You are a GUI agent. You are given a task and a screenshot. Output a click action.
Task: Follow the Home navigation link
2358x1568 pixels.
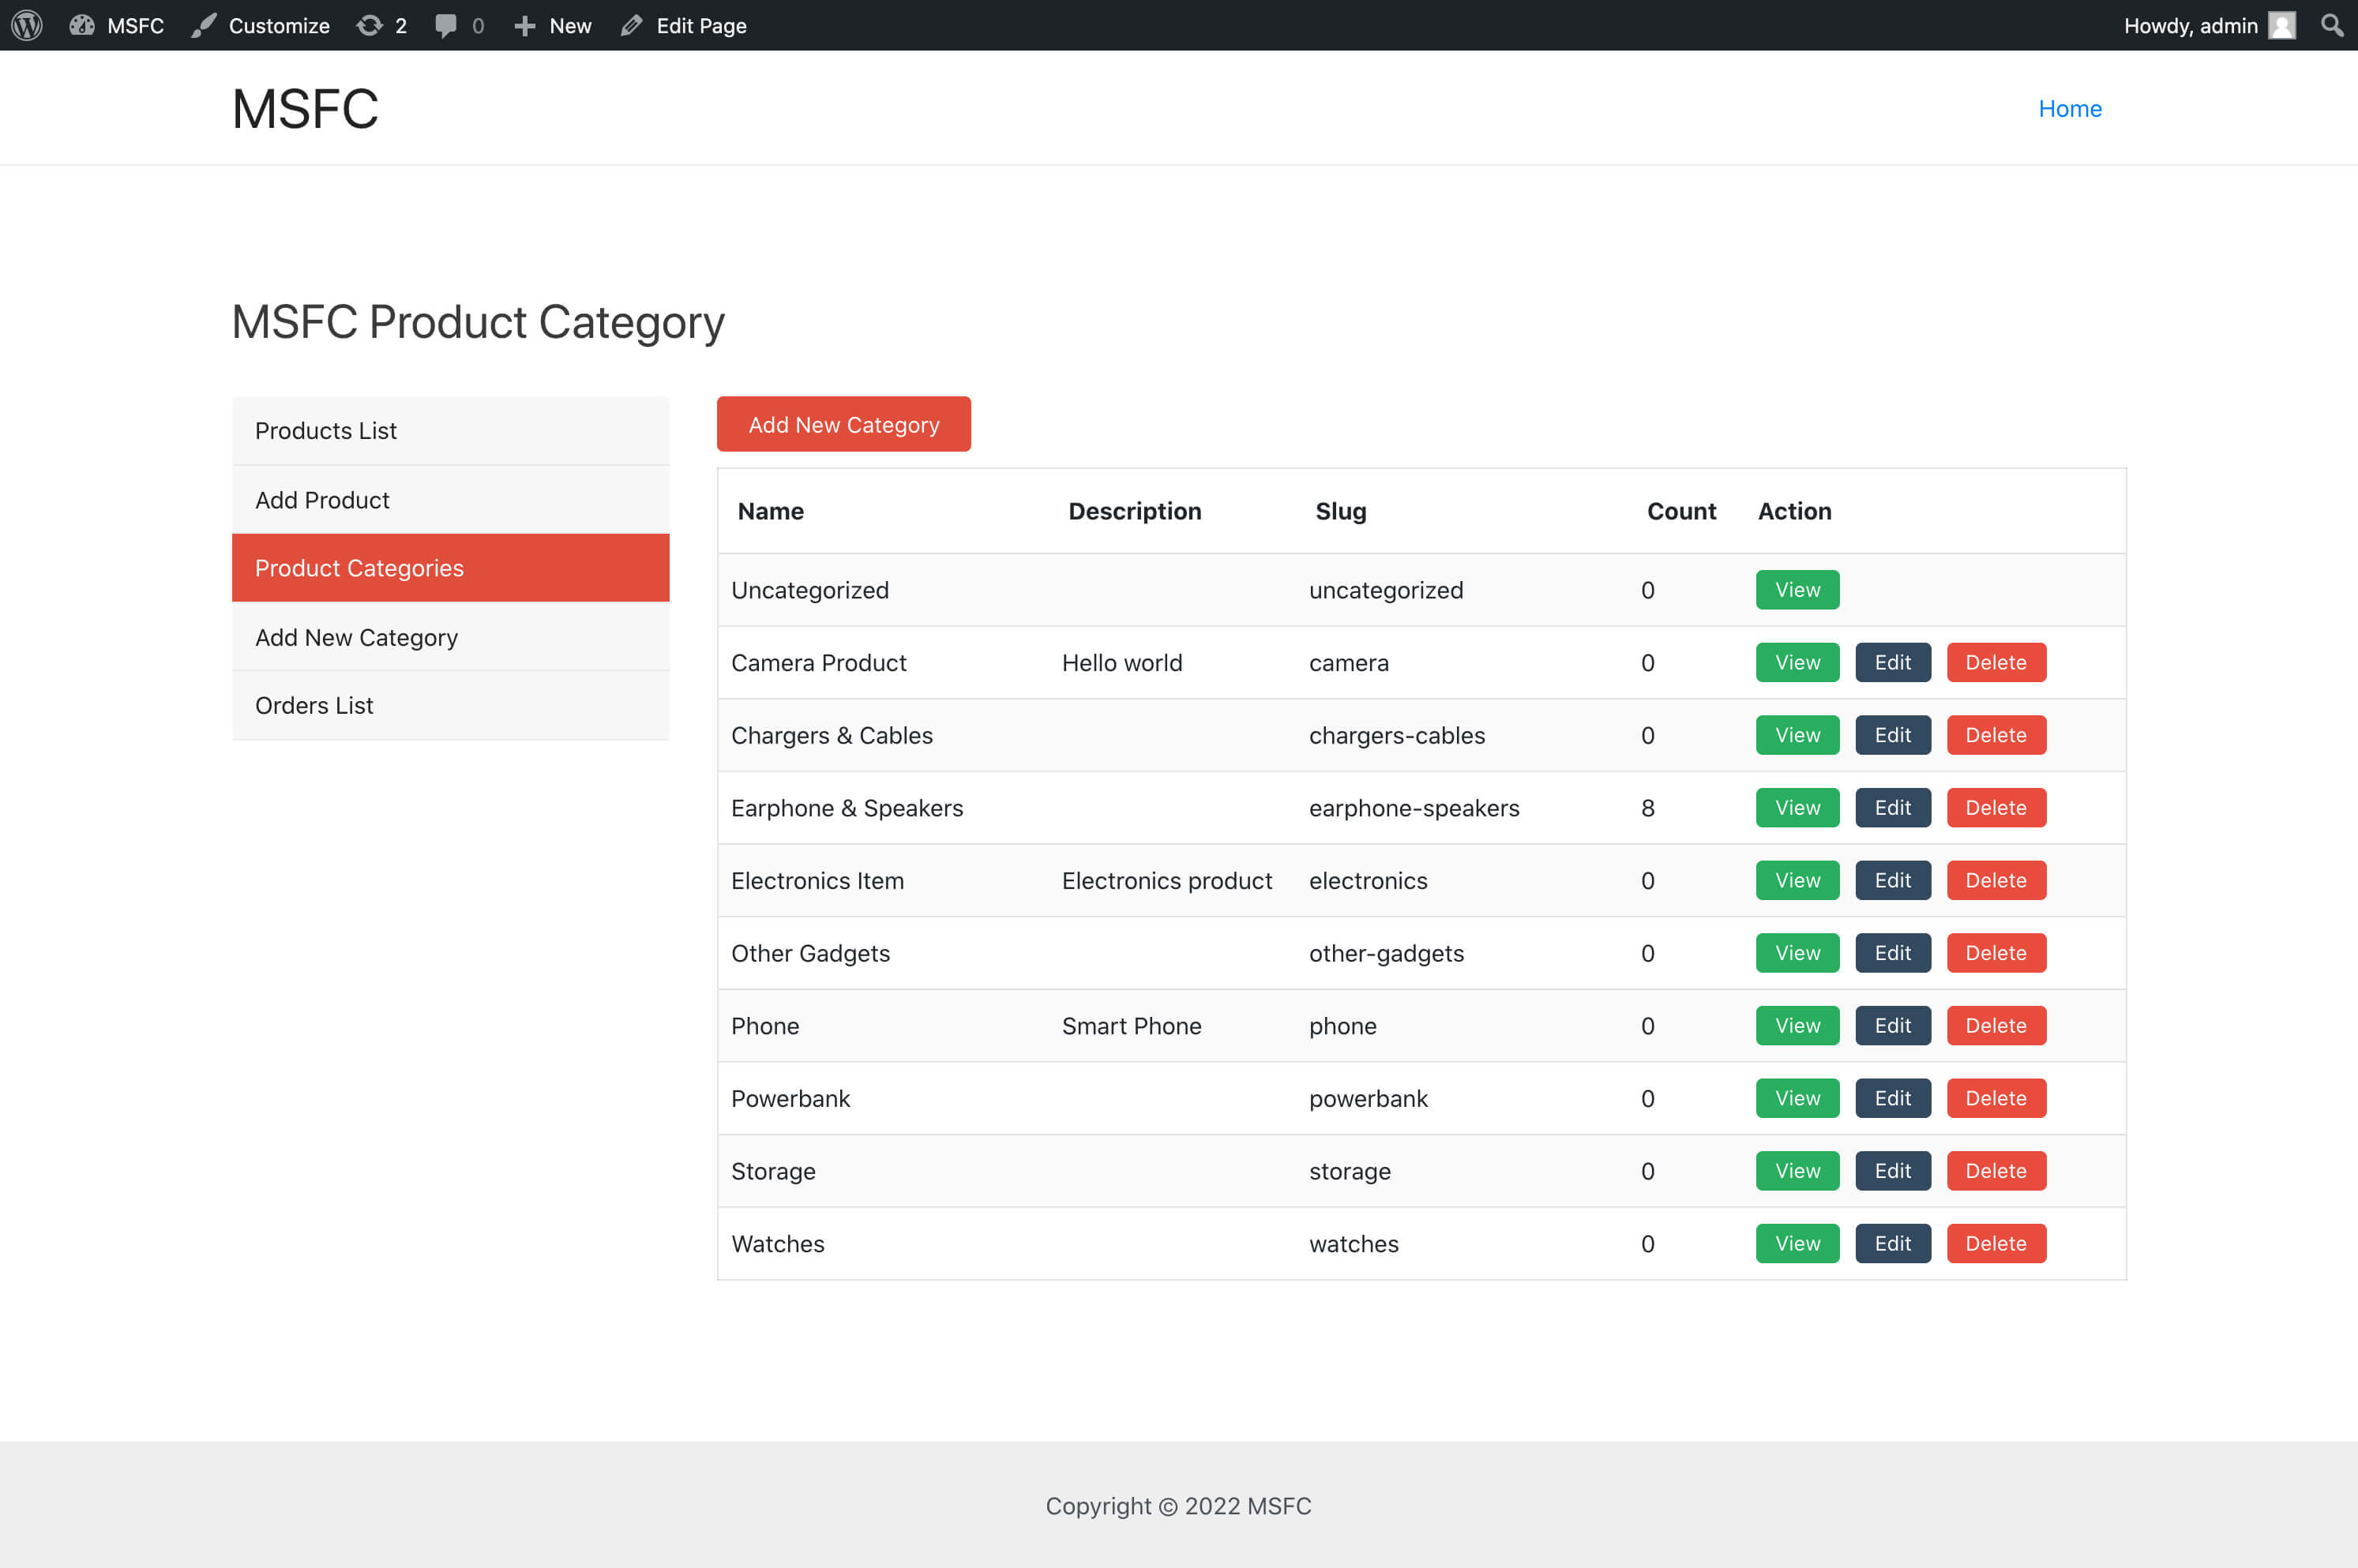click(x=2069, y=109)
